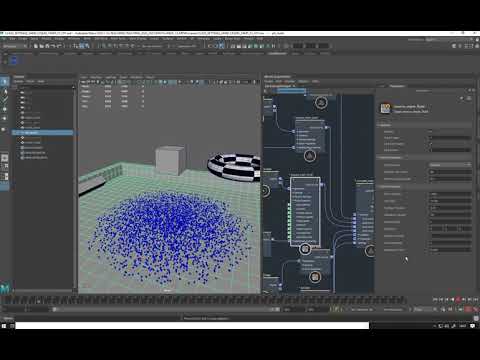Viewport: 480px width, 360px height.
Task: Select the checkered torus in the viewport
Action: click(234, 167)
